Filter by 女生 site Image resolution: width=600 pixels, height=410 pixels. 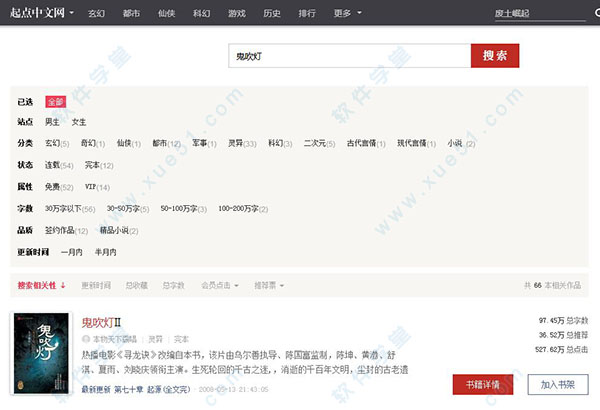pos(79,122)
